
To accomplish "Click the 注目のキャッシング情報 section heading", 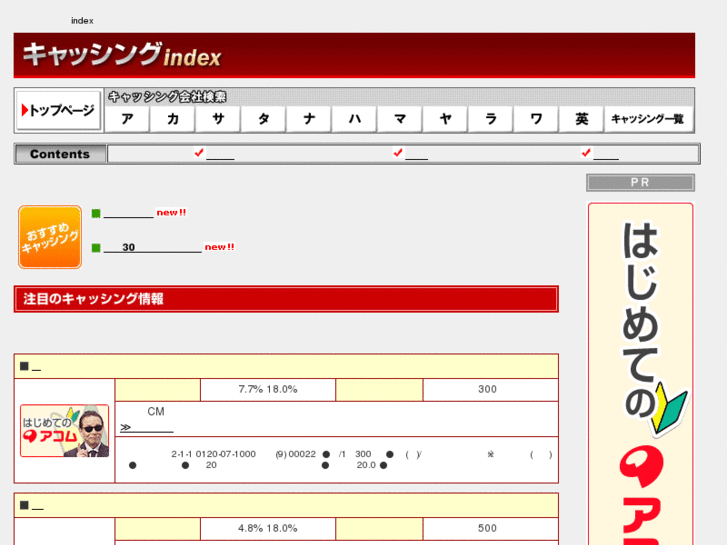I will 286,299.
